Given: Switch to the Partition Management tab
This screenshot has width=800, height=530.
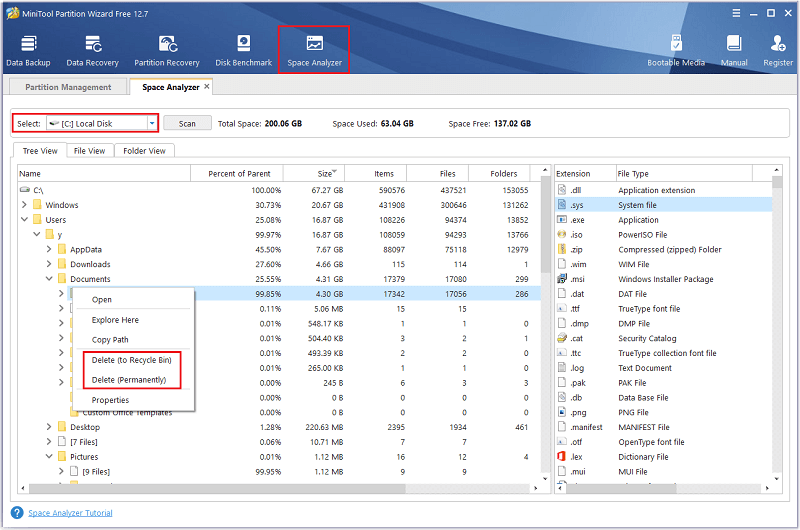Looking at the screenshot, I should [x=68, y=87].
